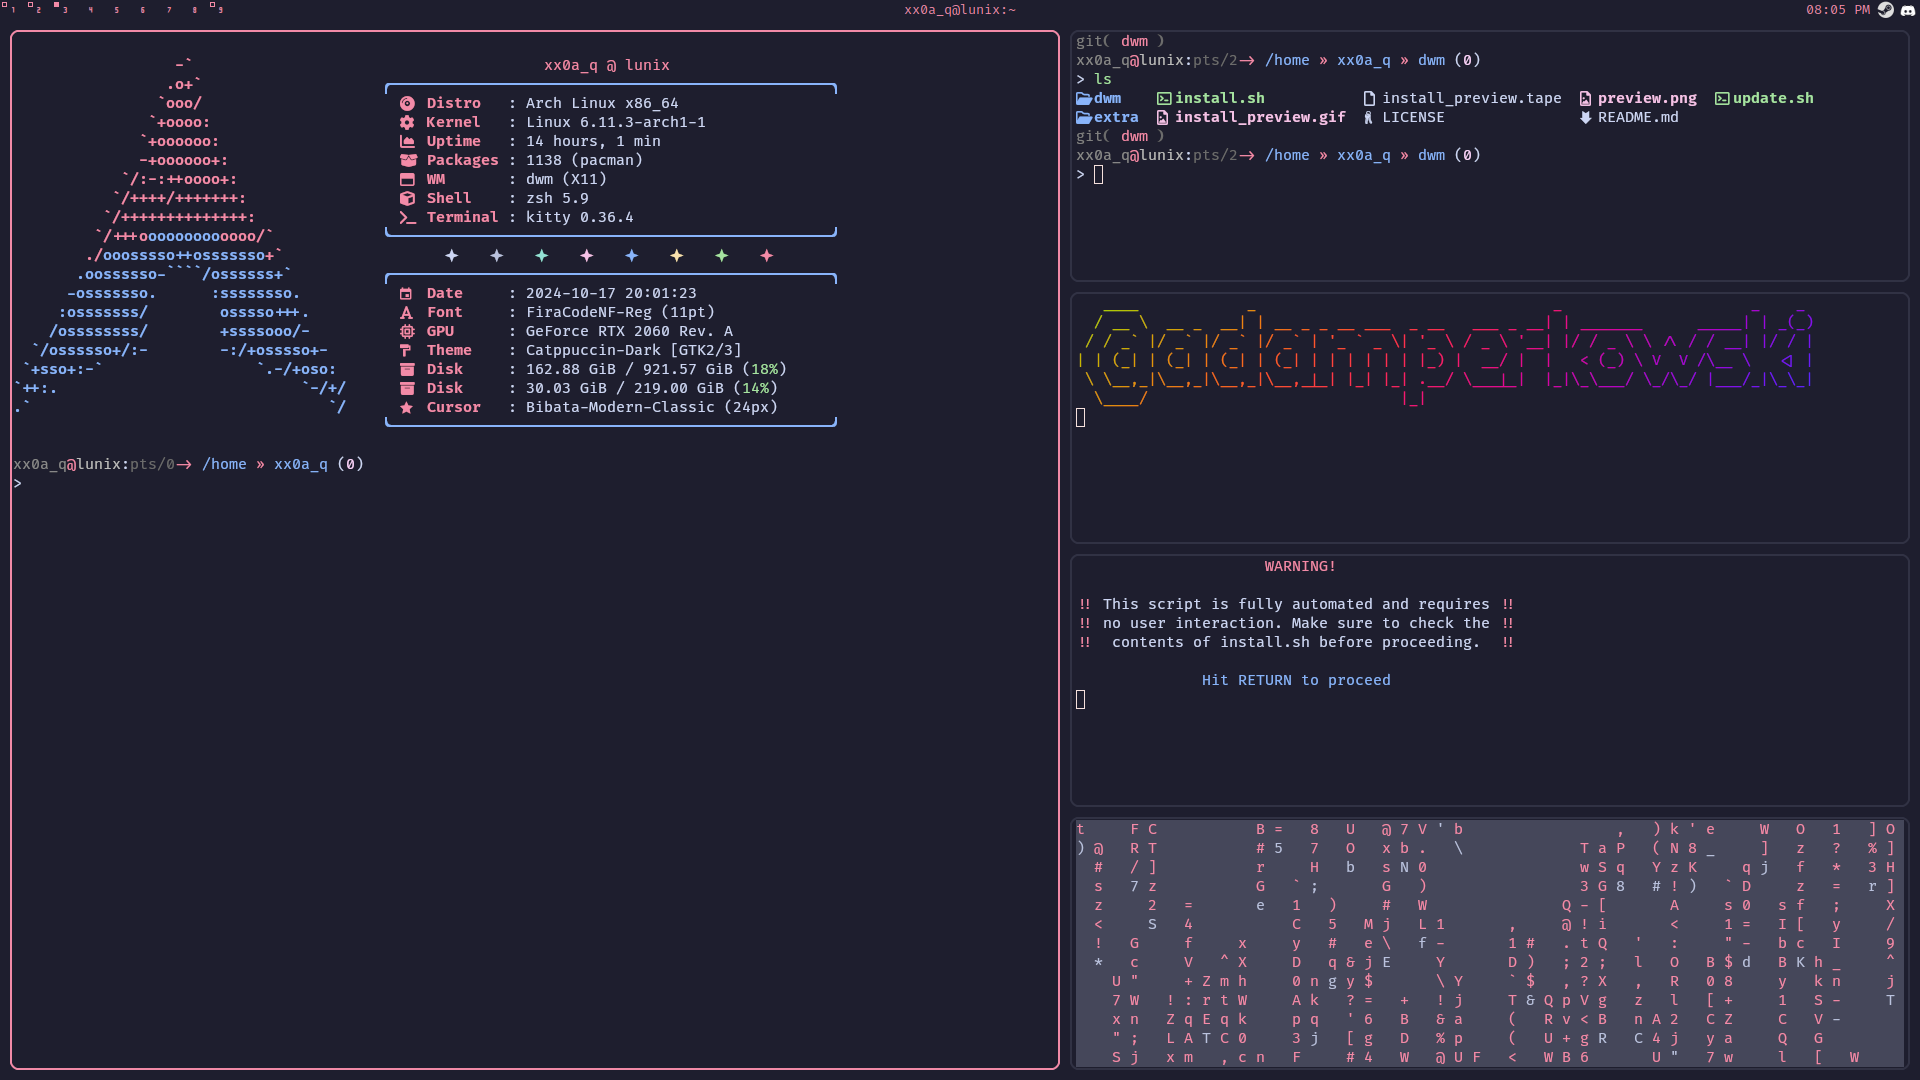Click the Cursor star icon
The width and height of the screenshot is (1920, 1080).
pos(406,407)
